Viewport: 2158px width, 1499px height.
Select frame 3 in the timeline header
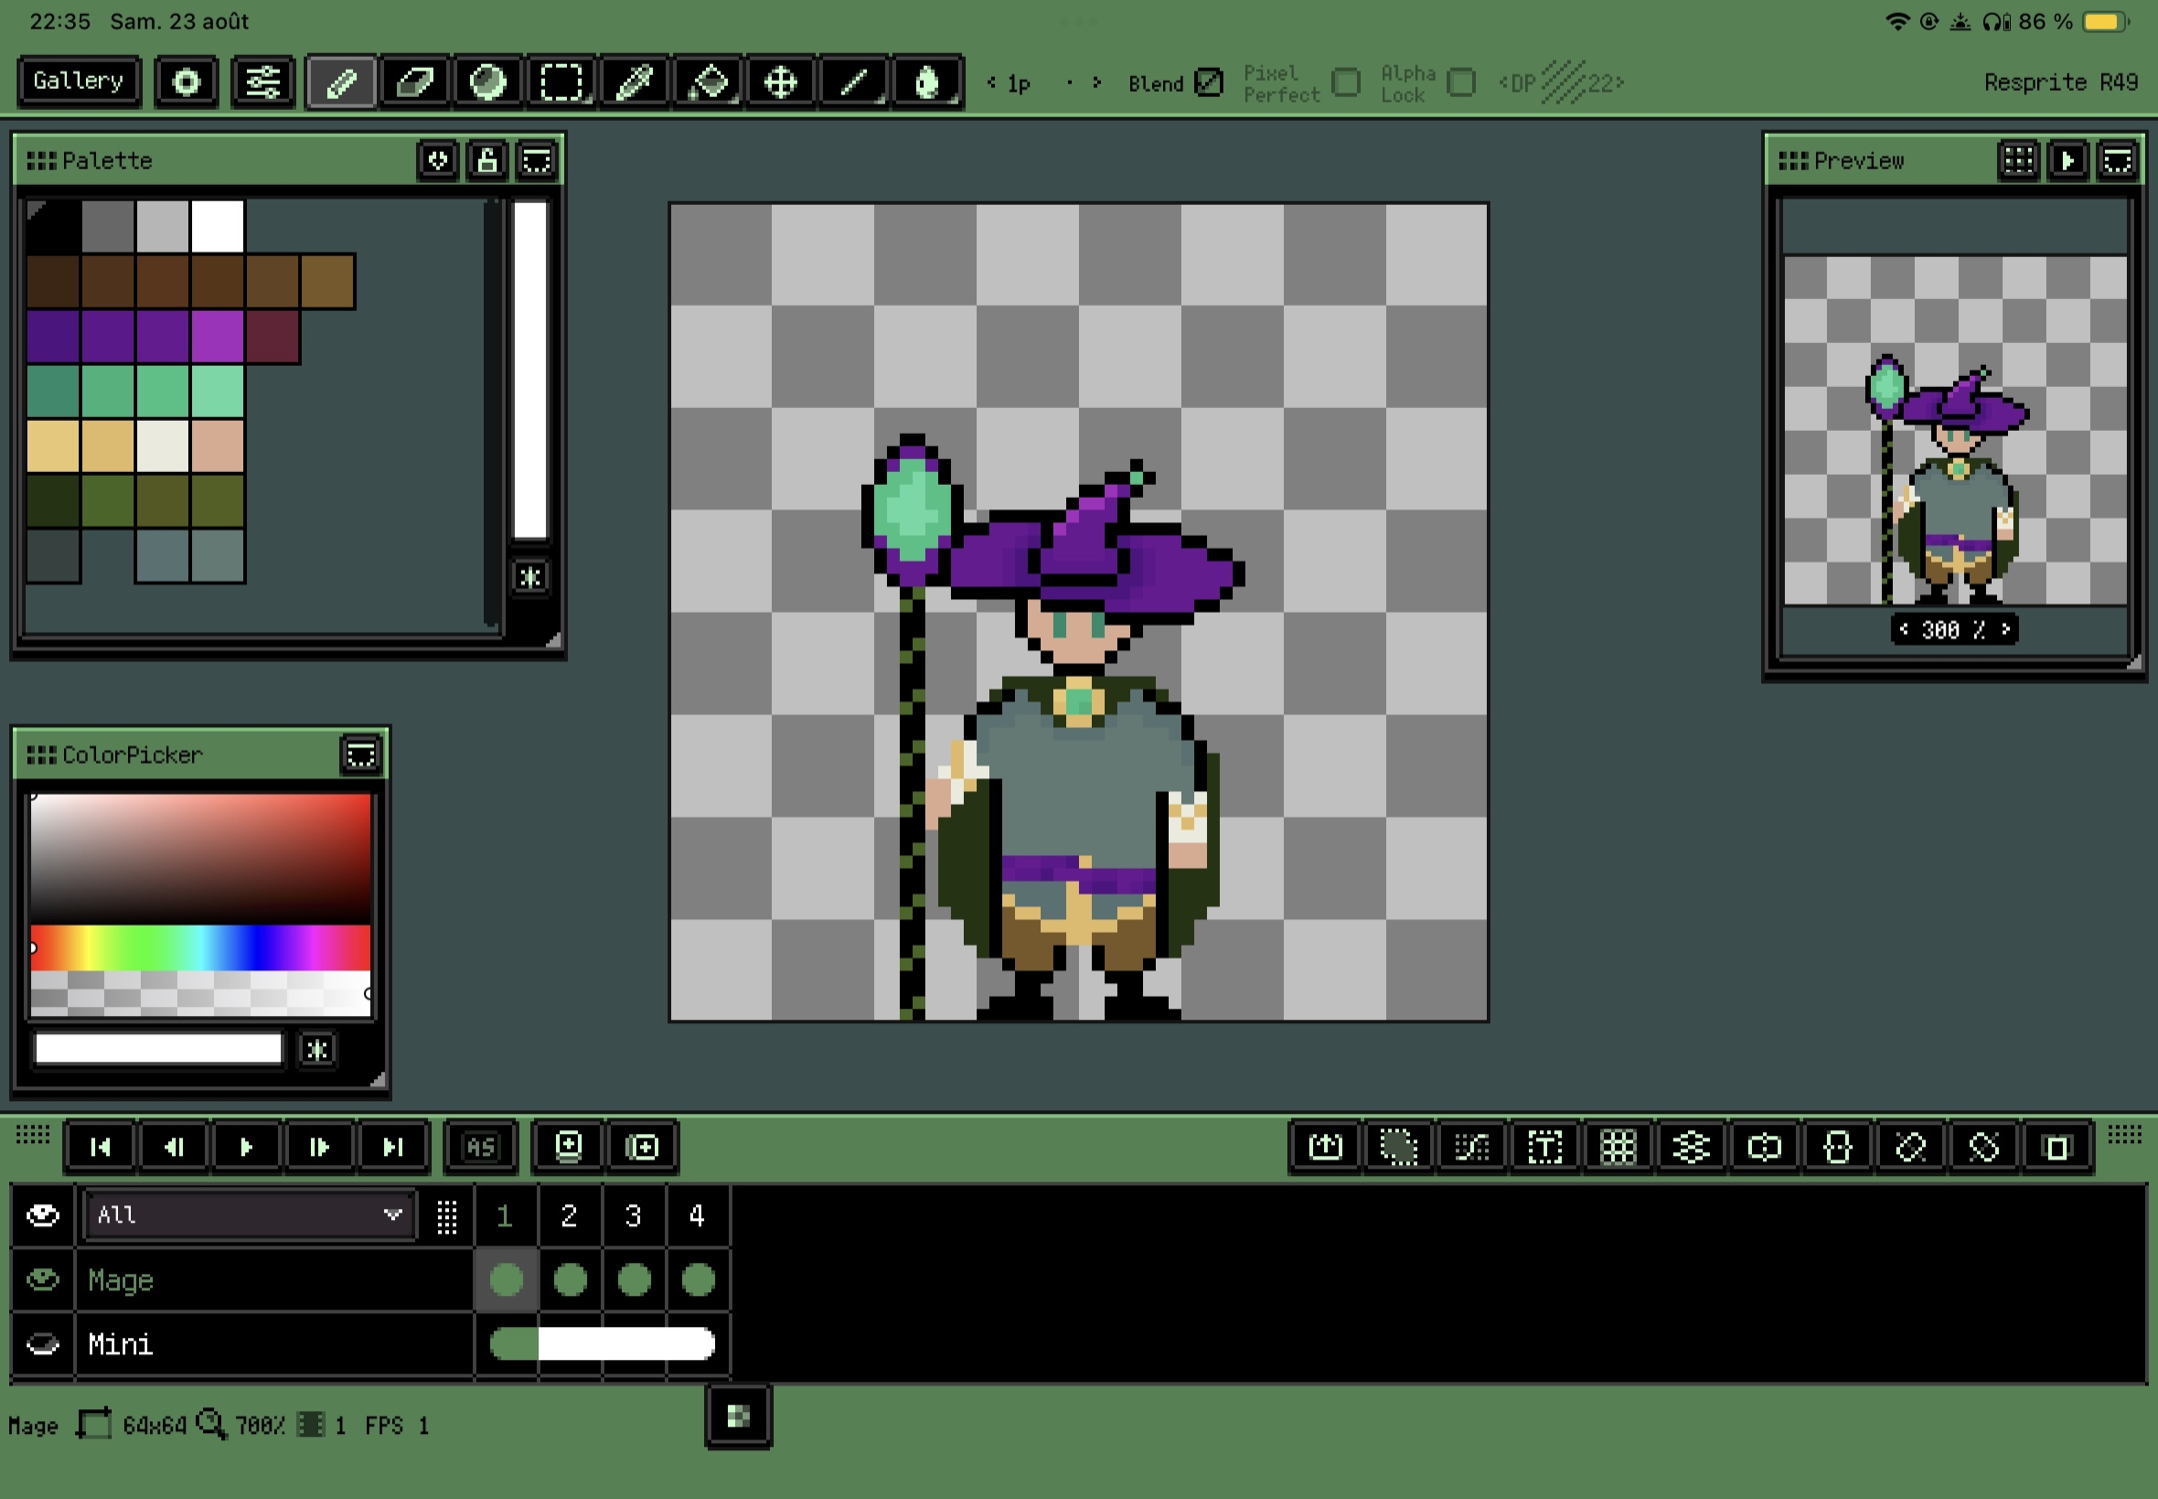tap(633, 1215)
